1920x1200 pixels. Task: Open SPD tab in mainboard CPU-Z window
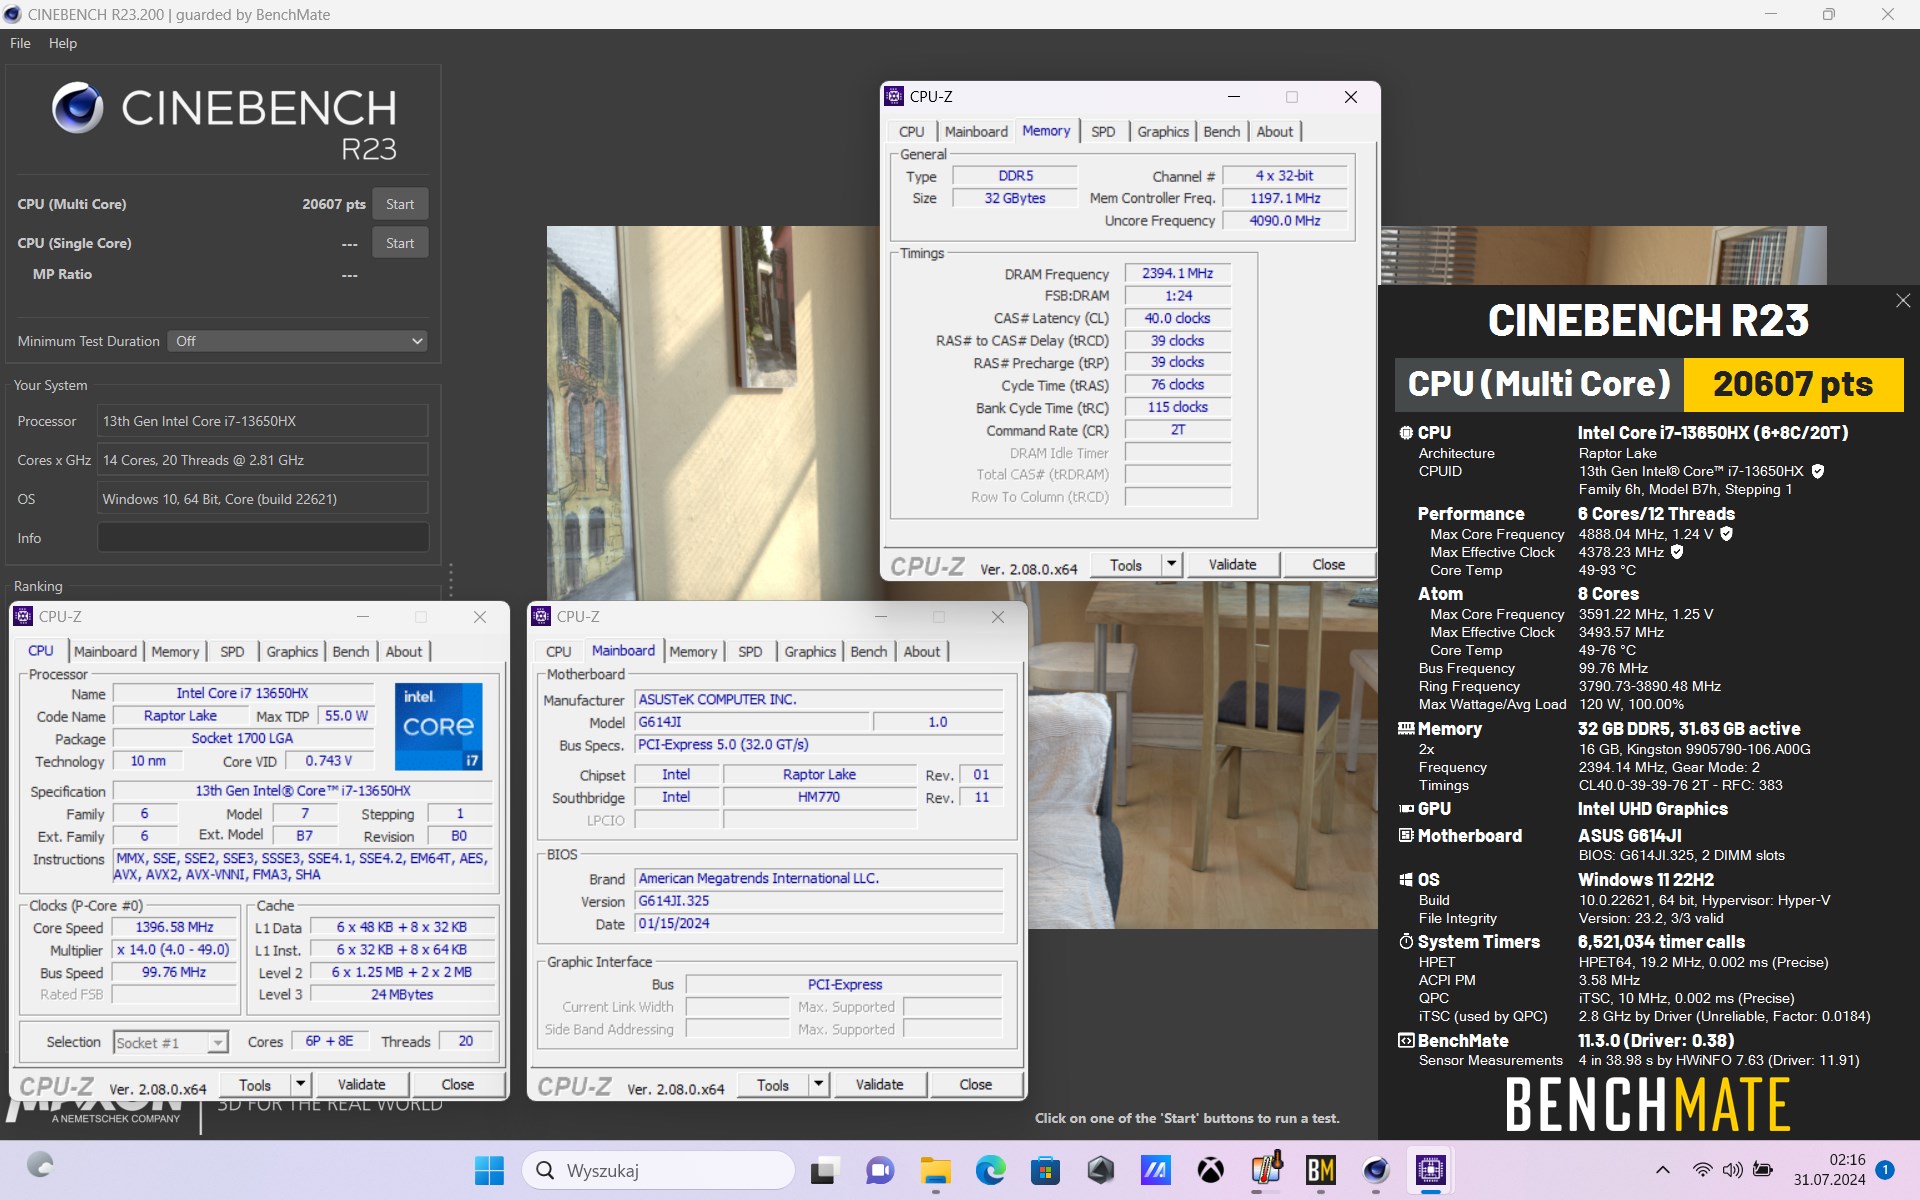(750, 651)
